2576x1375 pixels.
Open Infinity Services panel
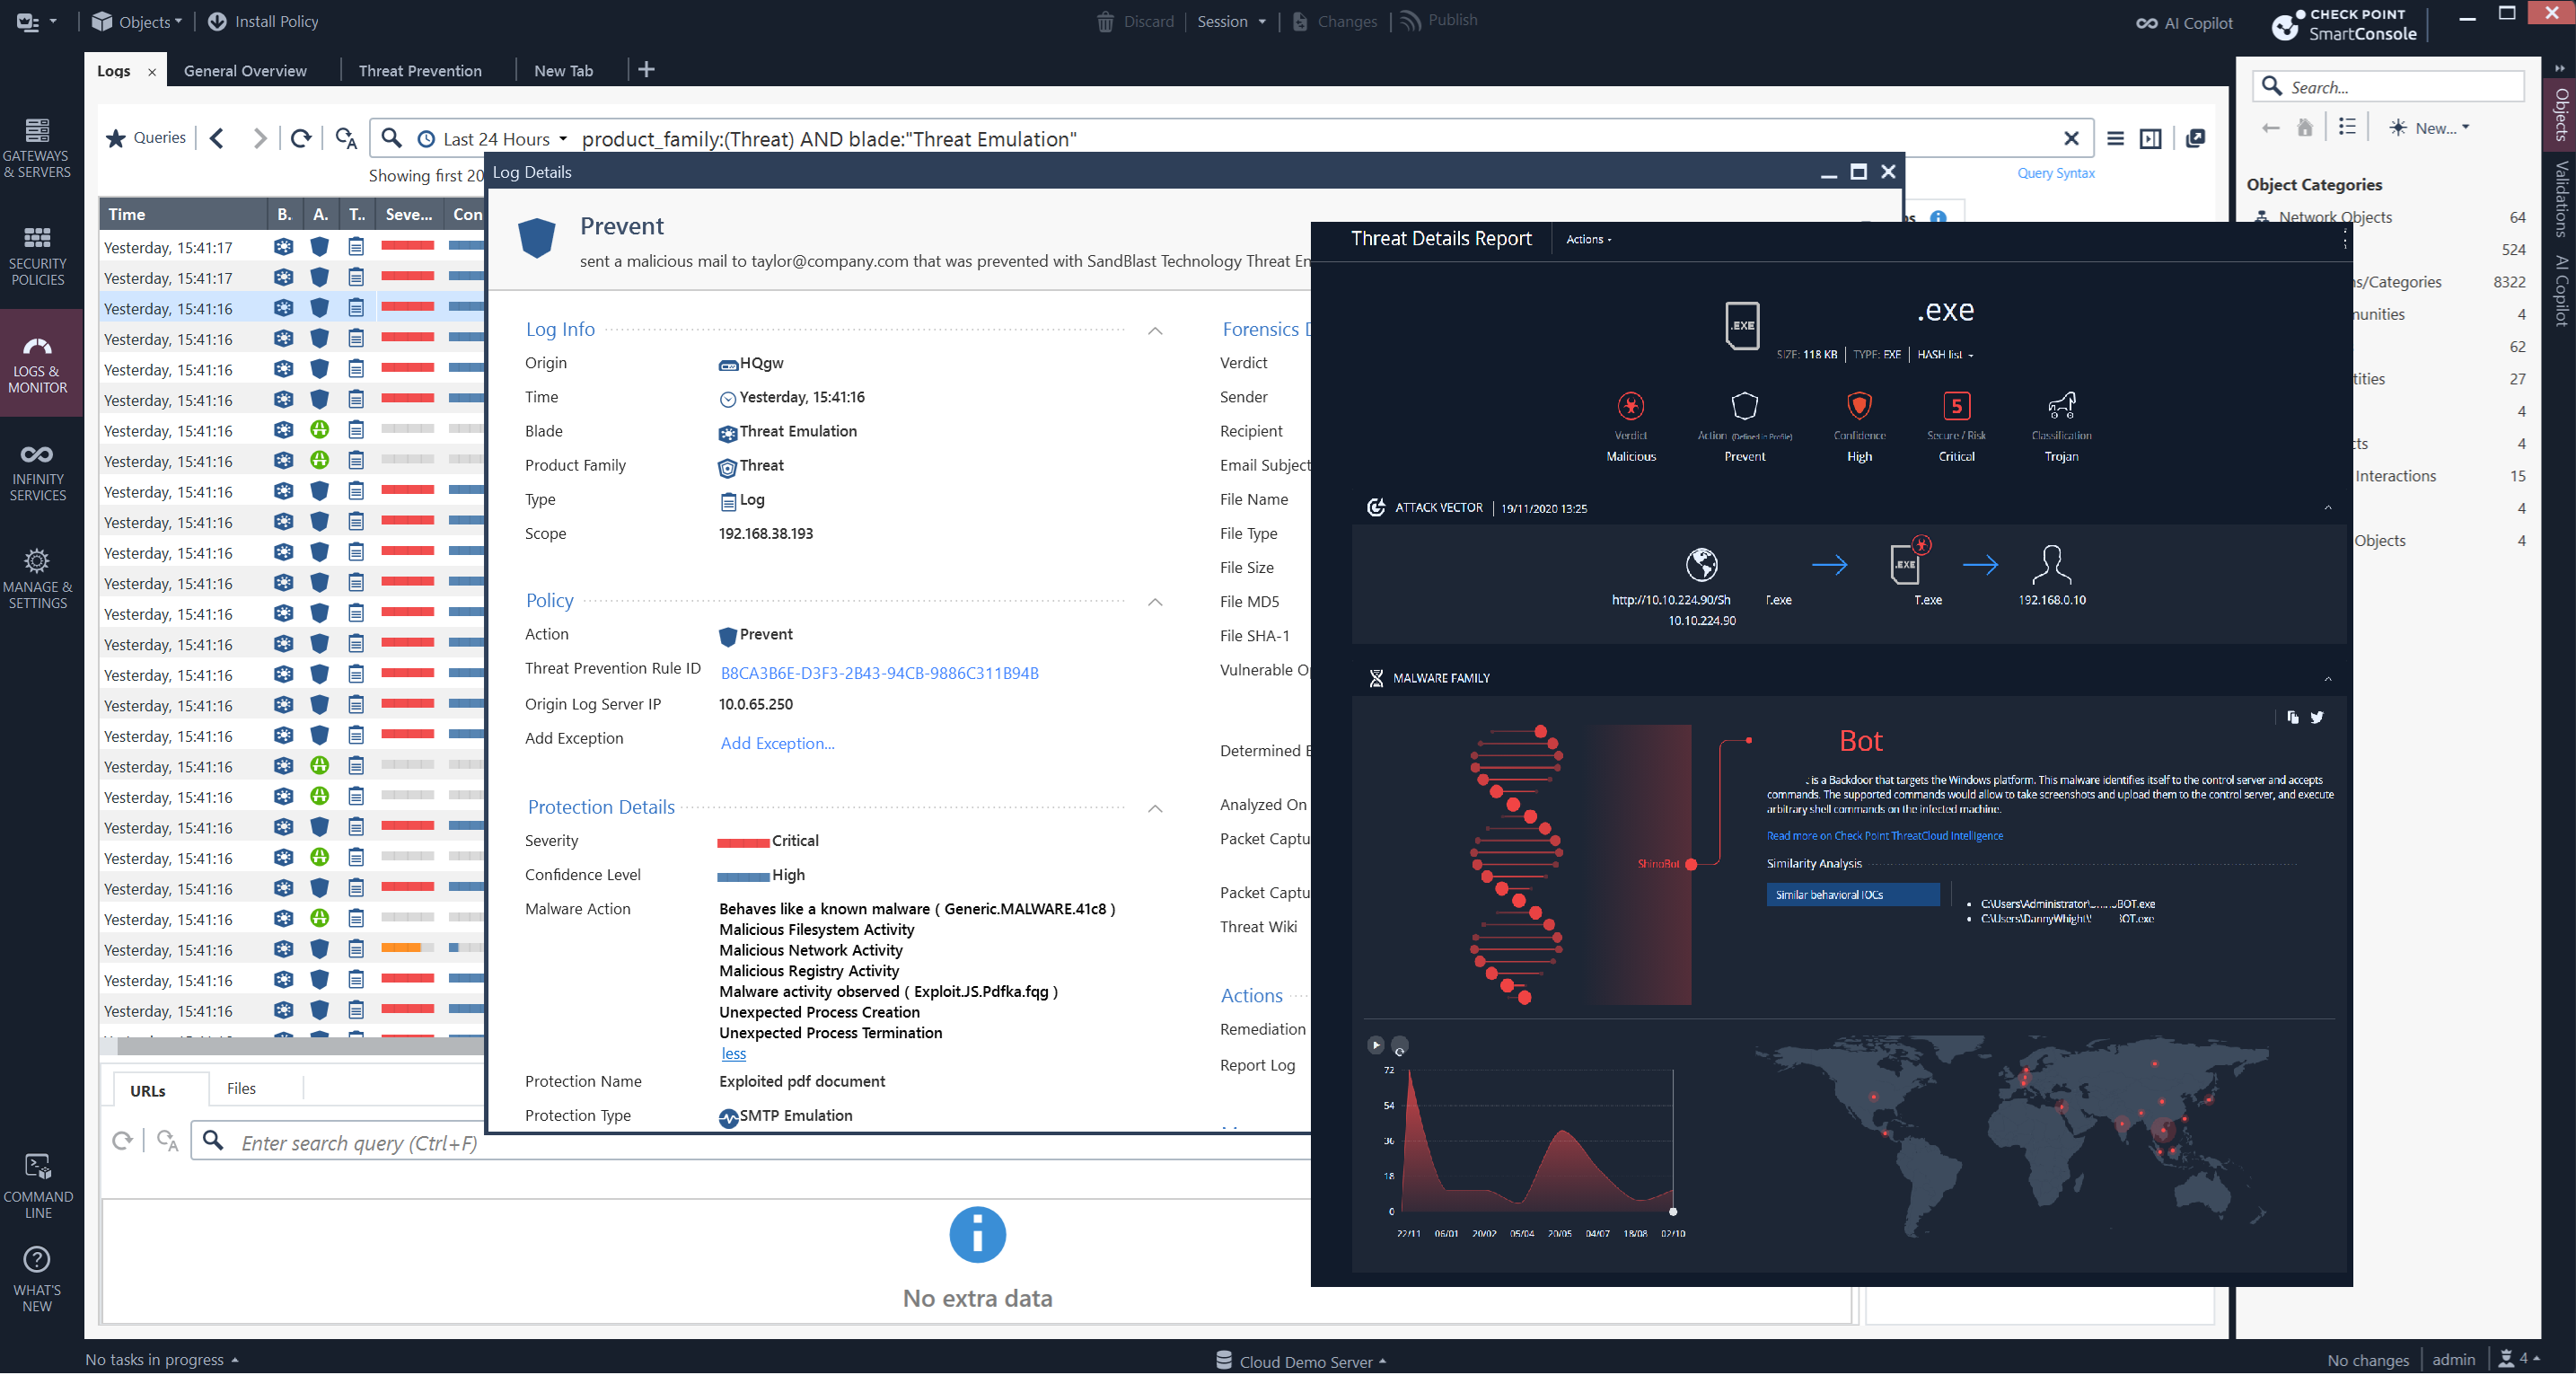click(37, 472)
